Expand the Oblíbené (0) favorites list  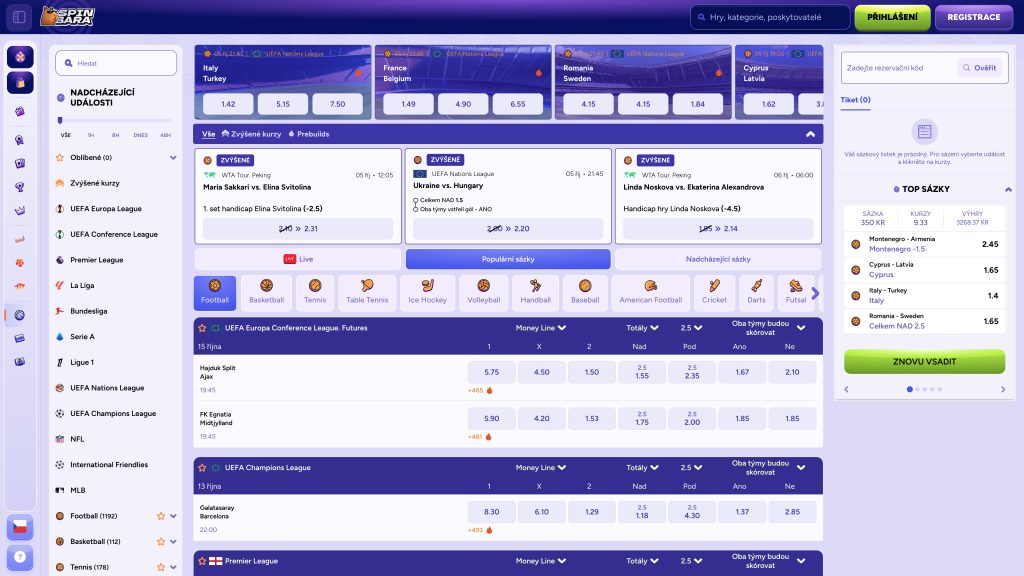click(x=173, y=157)
